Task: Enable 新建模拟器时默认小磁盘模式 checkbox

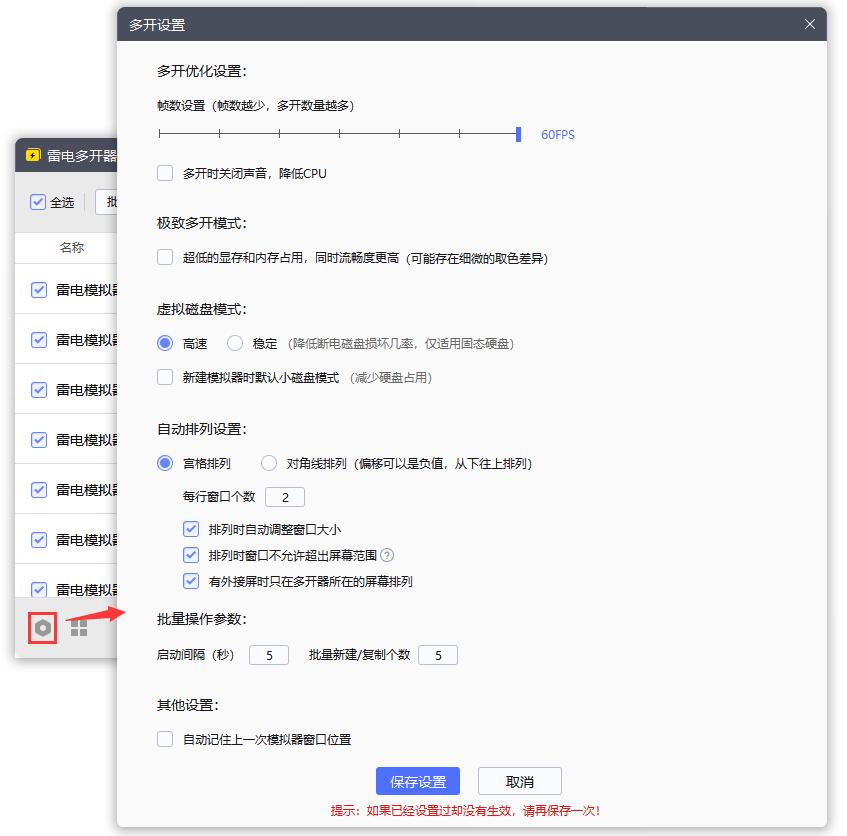Action: [165, 377]
